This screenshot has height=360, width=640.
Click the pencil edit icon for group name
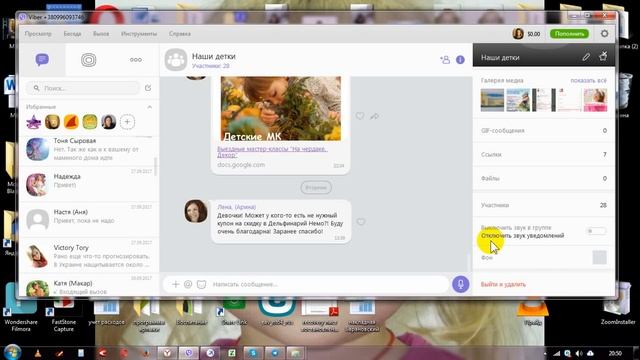(586, 57)
